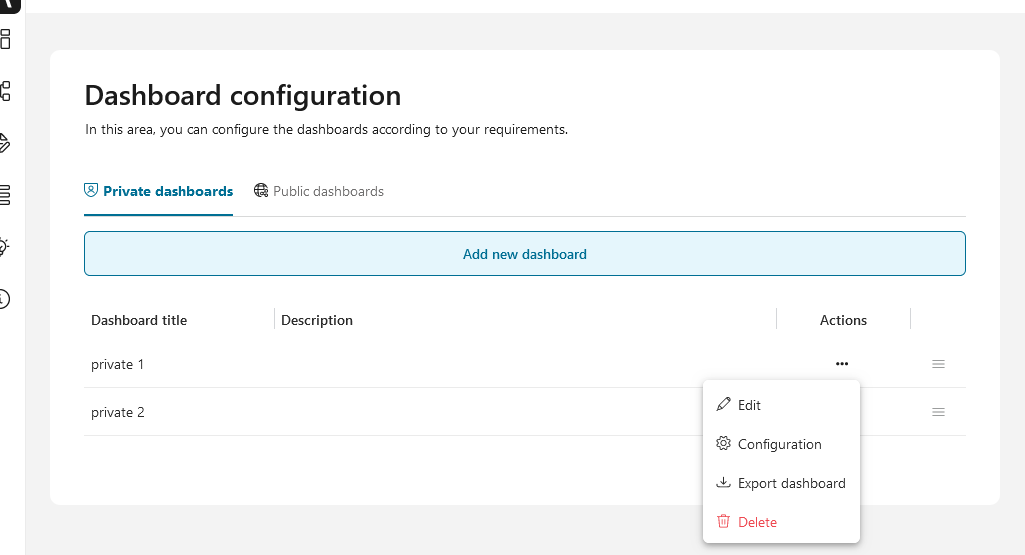
Task: Open the dashboard layout icon in sidebar
Action: 5,39
